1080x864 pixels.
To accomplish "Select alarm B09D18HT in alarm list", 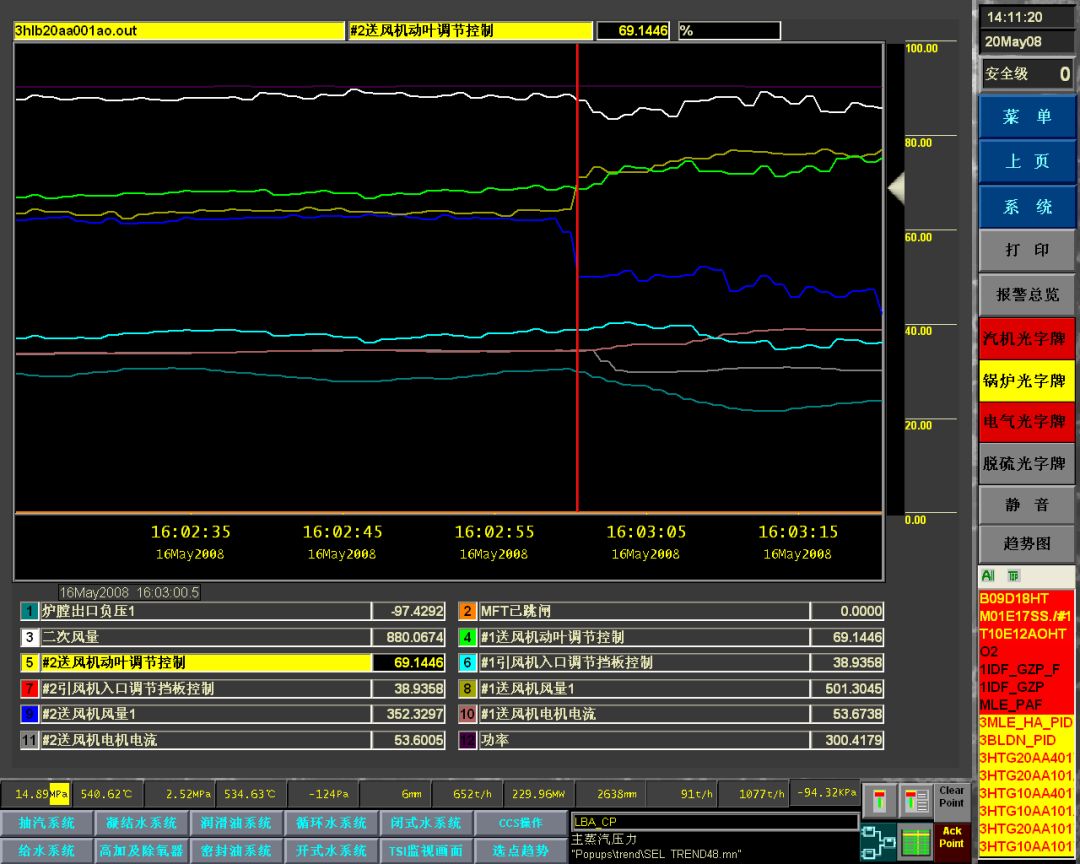I will coord(1026,598).
